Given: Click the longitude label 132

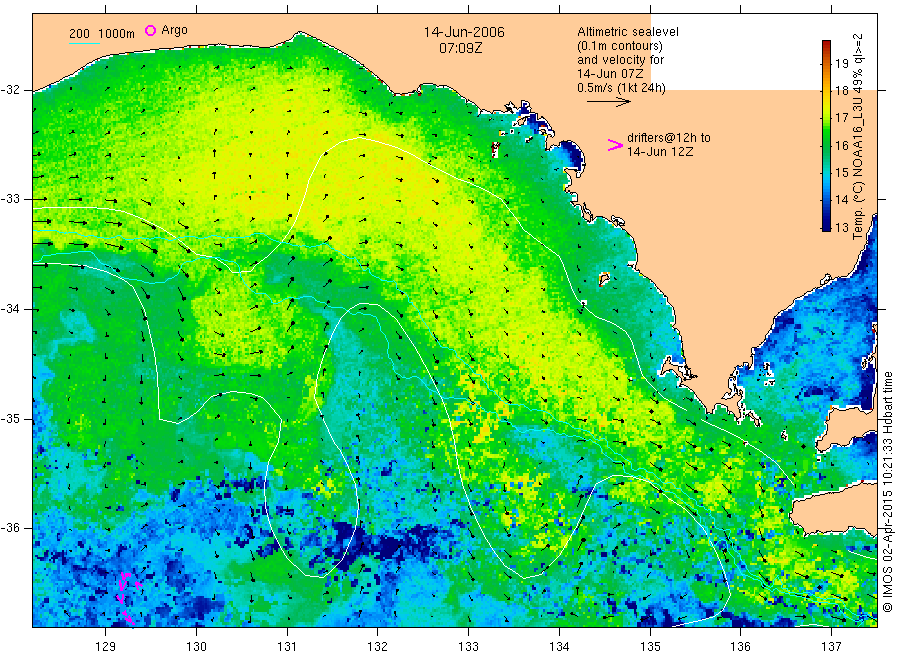Looking at the screenshot, I should coord(378,647).
